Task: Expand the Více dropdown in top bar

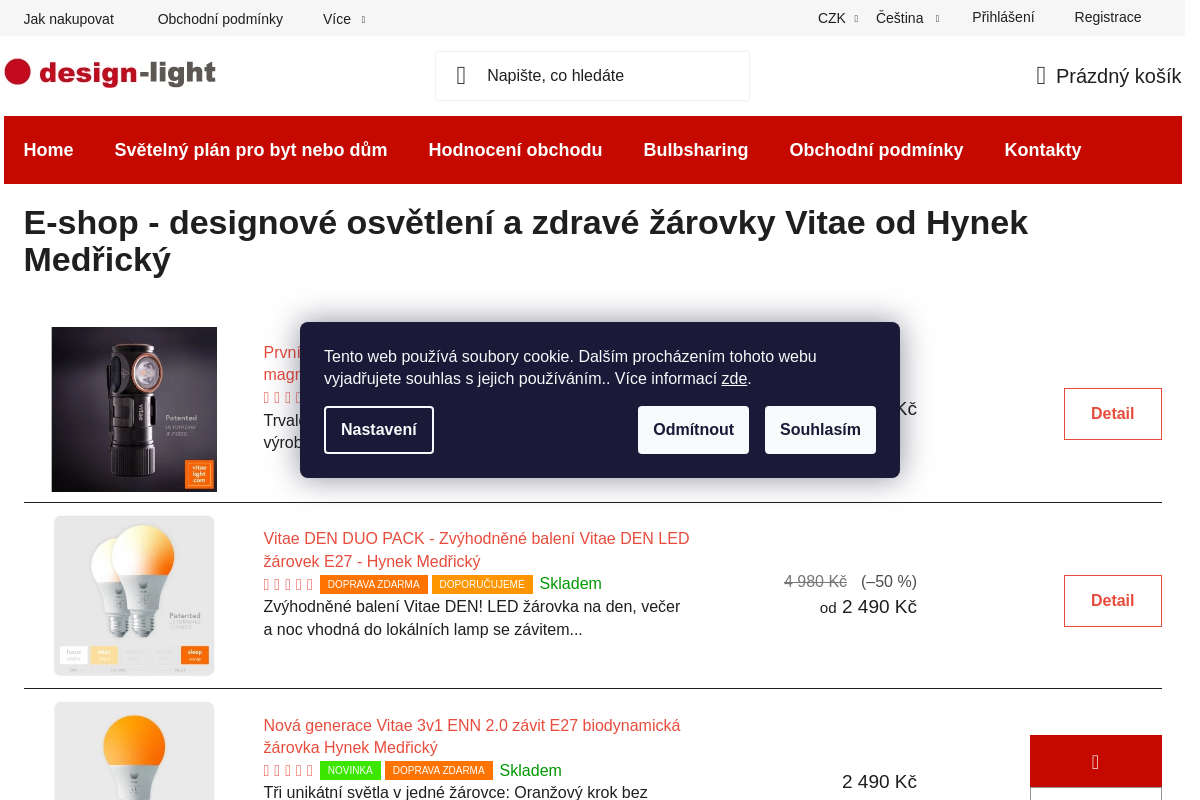Action: click(344, 19)
